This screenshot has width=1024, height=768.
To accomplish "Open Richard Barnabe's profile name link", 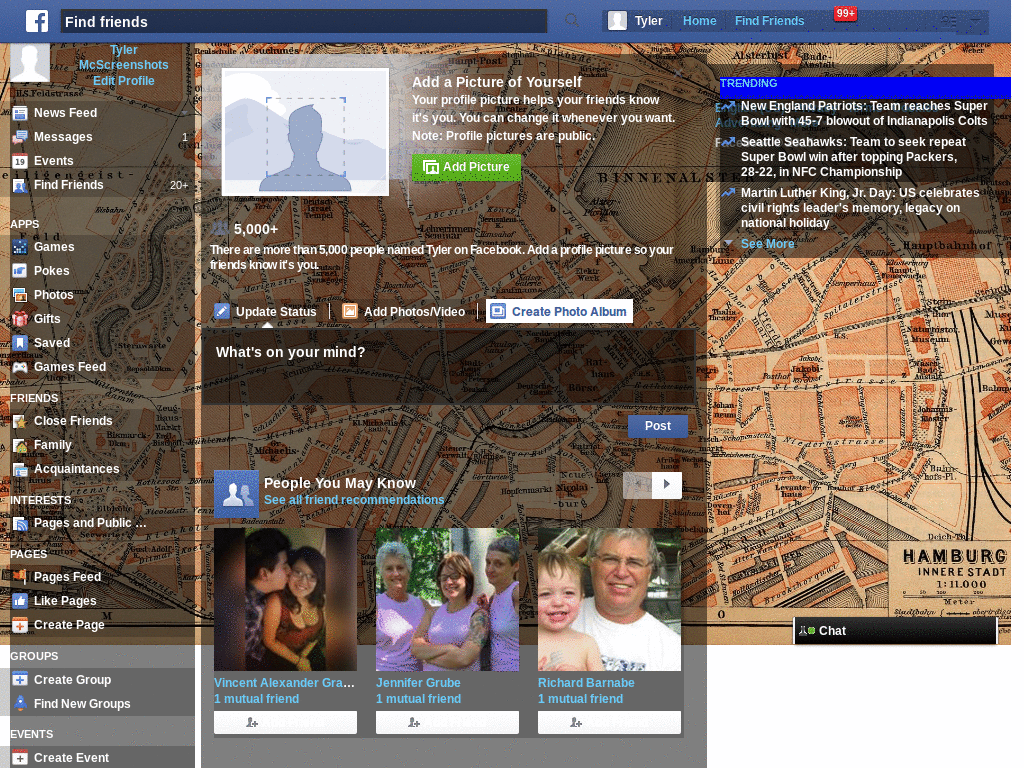I will click(x=586, y=682).
